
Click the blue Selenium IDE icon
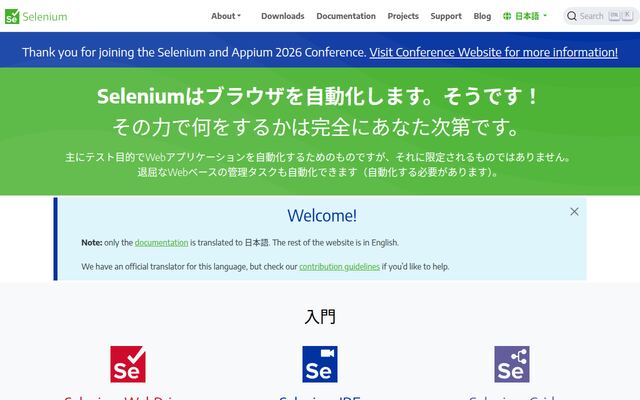(x=320, y=364)
